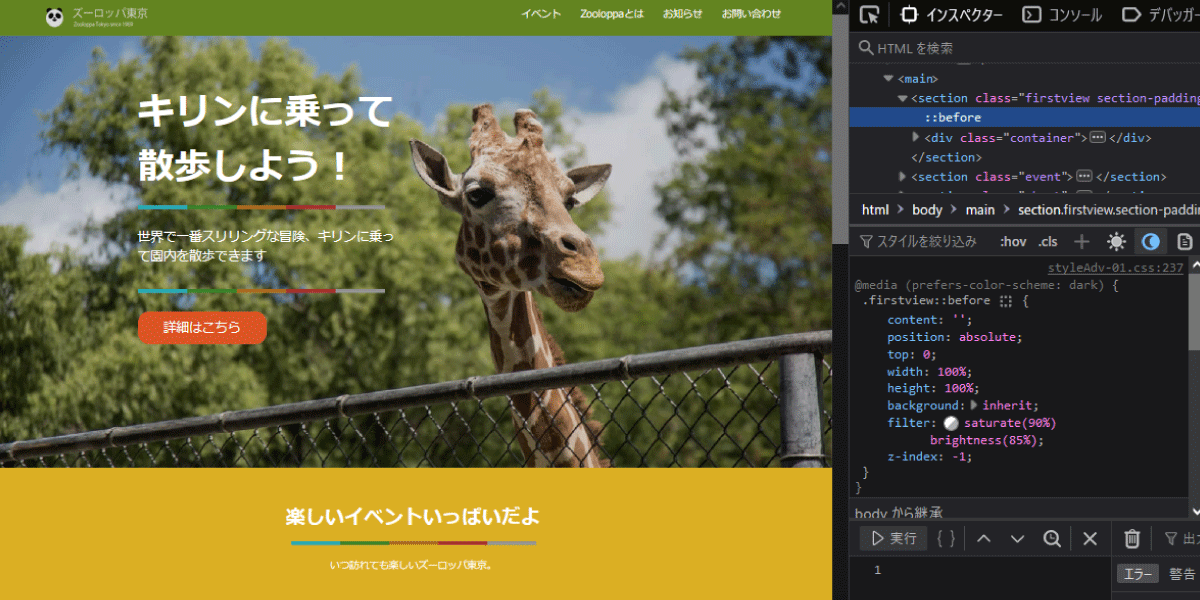The width and height of the screenshot is (1200, 600).
Task: Click the HTML を検索 search field
Action: 1025,48
